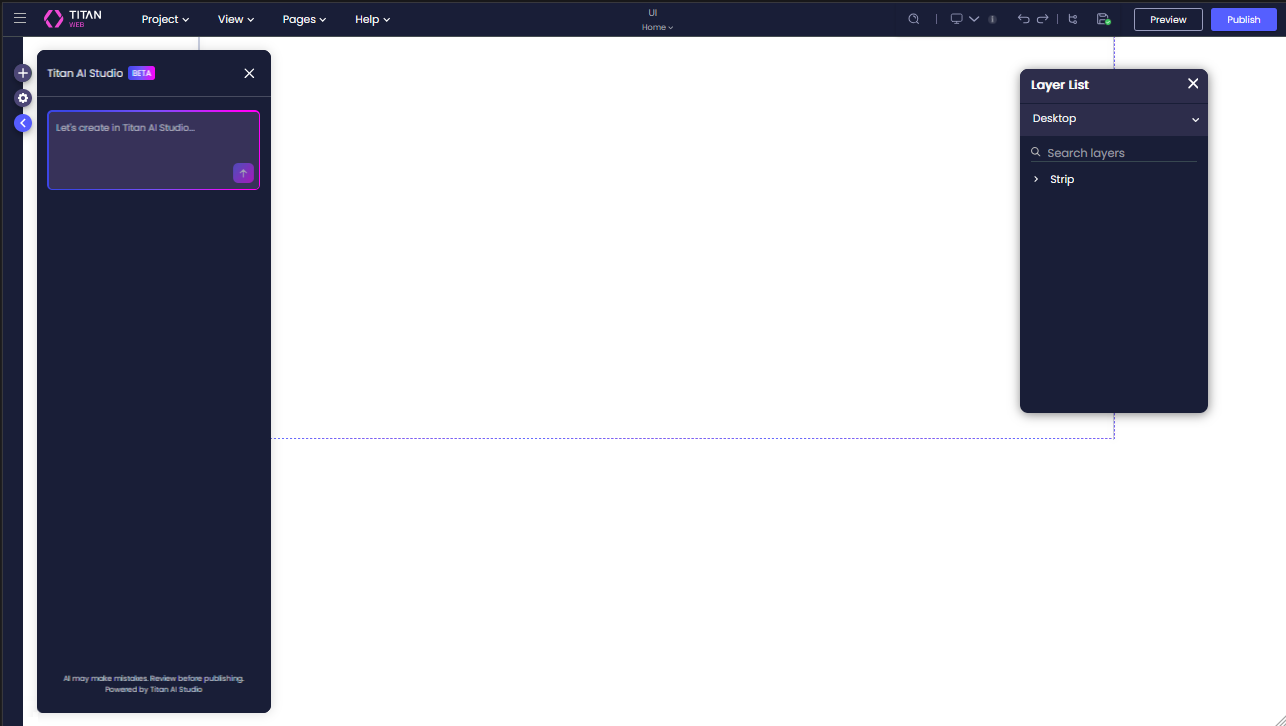Open the View menu
The width and height of the screenshot is (1286, 726).
tap(236, 19)
